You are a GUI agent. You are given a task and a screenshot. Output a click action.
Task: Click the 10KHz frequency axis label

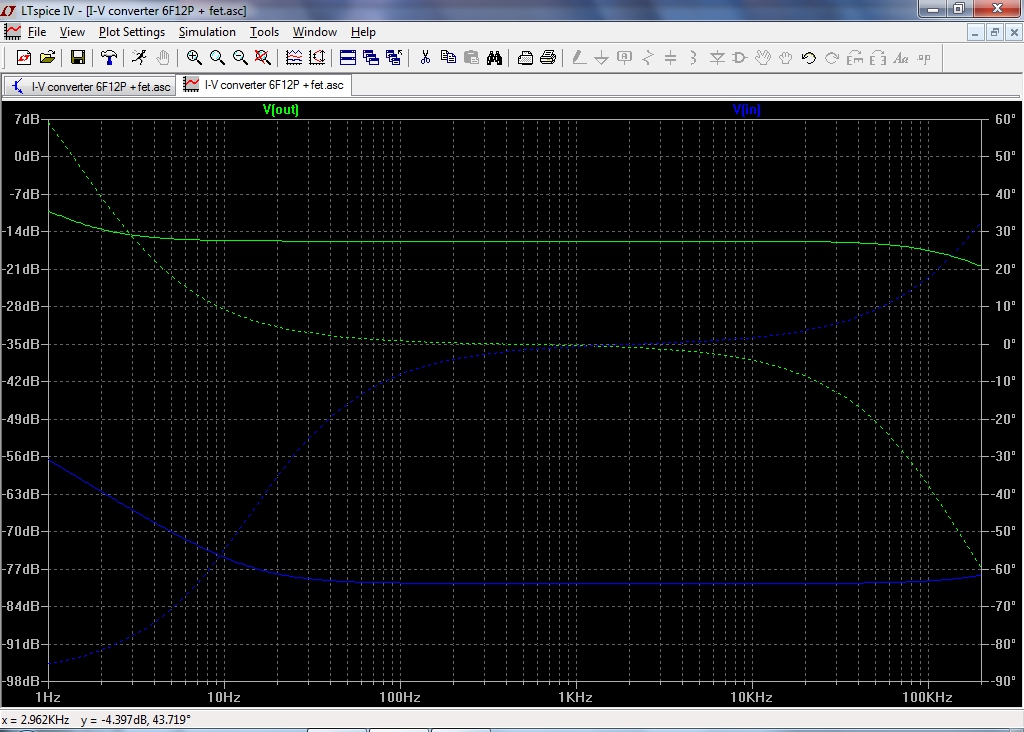tap(751, 697)
